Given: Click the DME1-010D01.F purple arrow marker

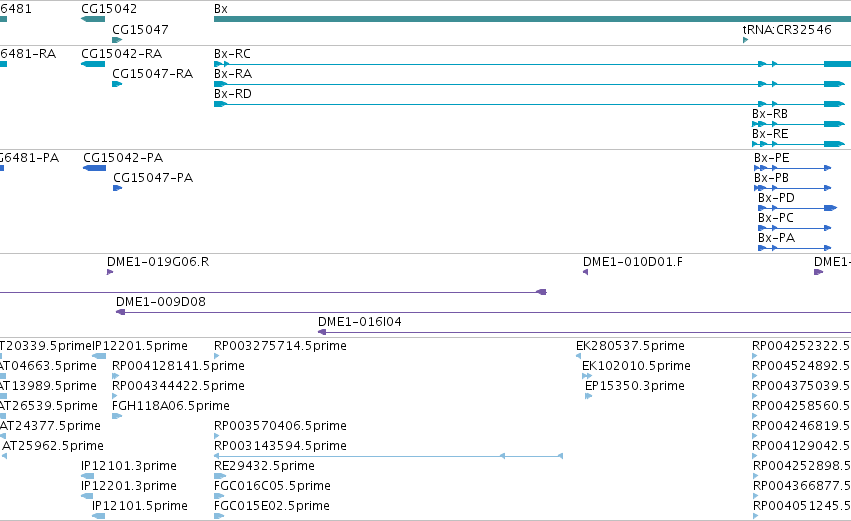Looking at the screenshot, I should (x=586, y=272).
